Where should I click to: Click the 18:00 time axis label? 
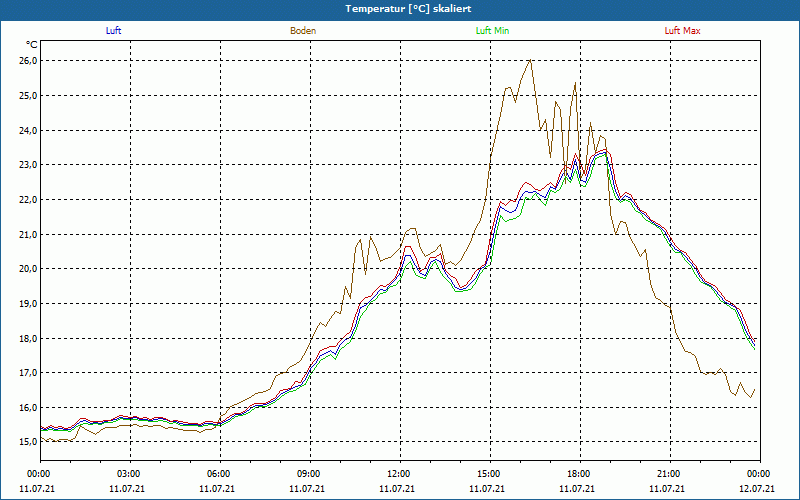[x=577, y=474]
